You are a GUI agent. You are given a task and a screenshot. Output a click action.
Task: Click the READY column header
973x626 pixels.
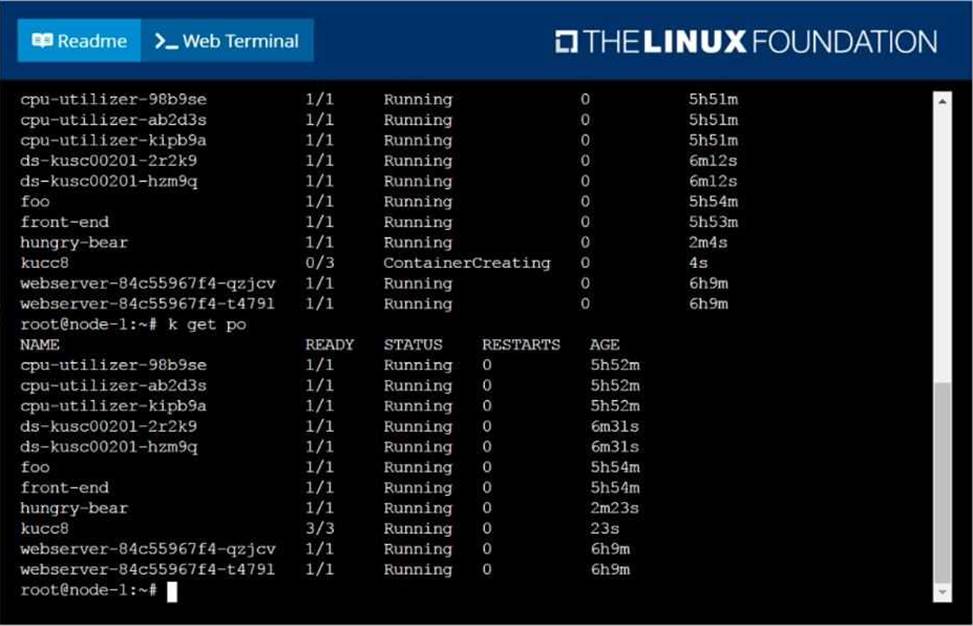[x=330, y=345]
